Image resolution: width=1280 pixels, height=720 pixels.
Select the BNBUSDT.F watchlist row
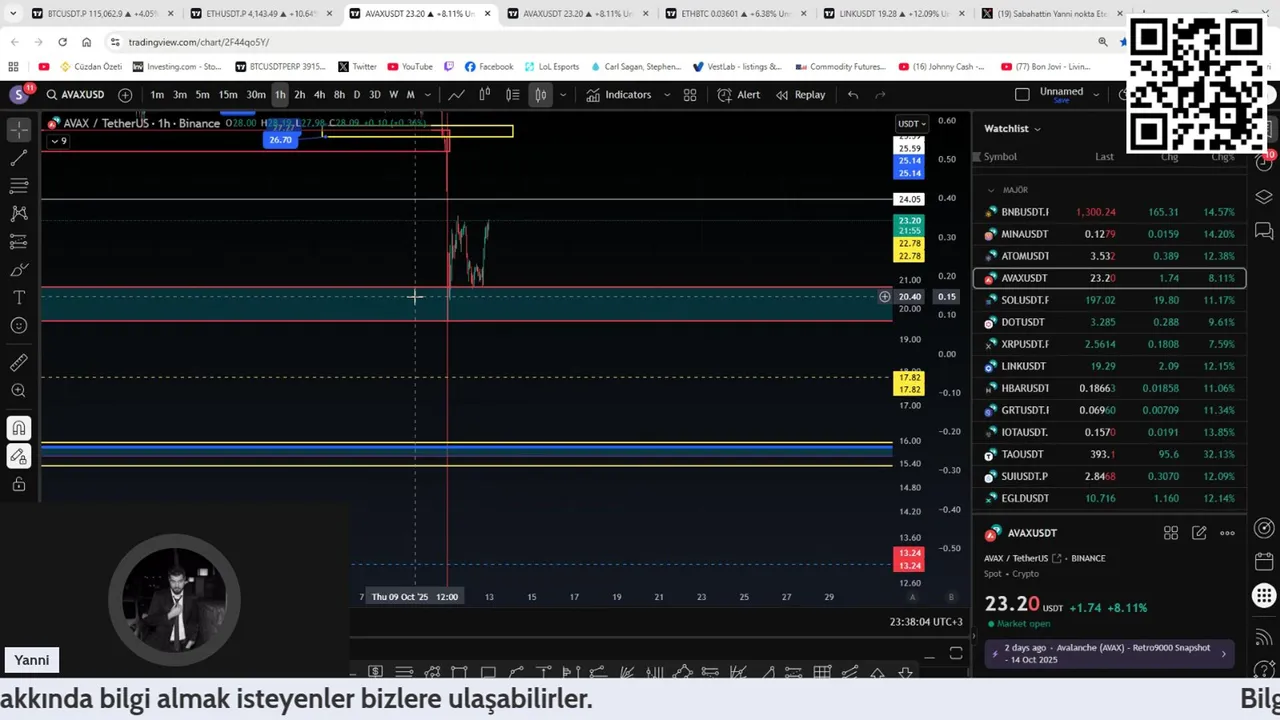[1109, 212]
